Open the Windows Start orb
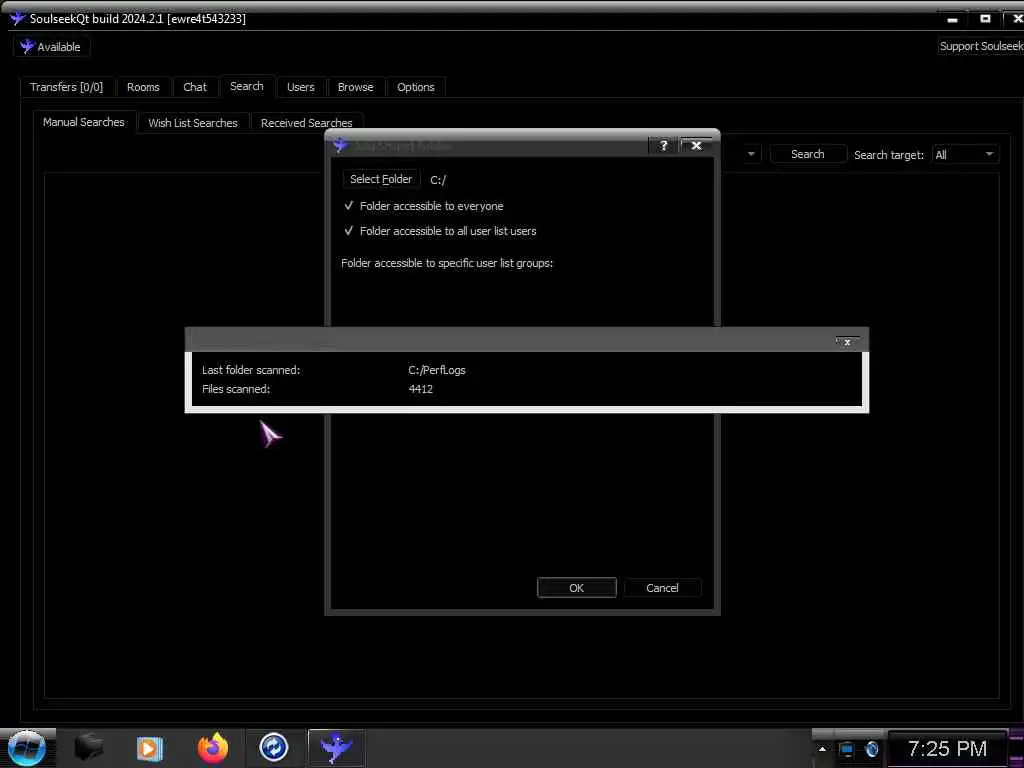This screenshot has height=768, width=1024. click(x=27, y=748)
